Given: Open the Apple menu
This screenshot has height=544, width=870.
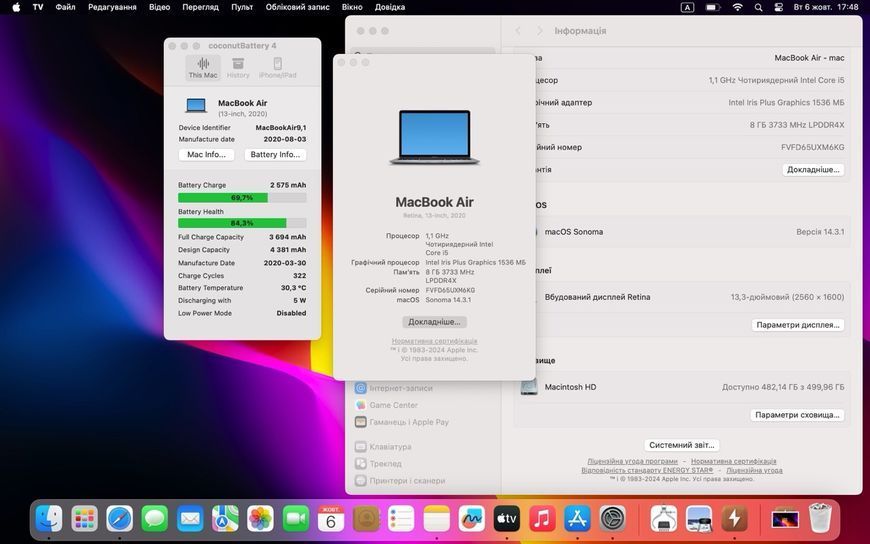Looking at the screenshot, I should click(x=16, y=7).
